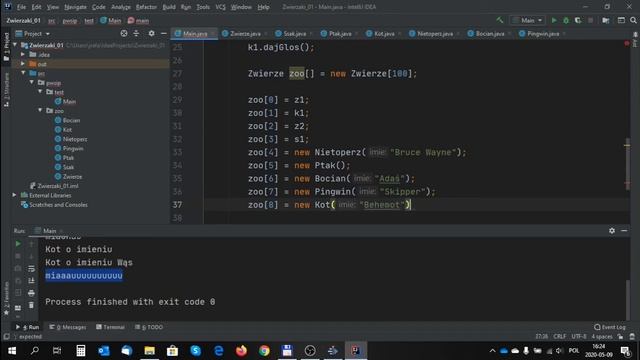Collapse the src folder
This screenshot has width=640, height=360.
point(23,73)
